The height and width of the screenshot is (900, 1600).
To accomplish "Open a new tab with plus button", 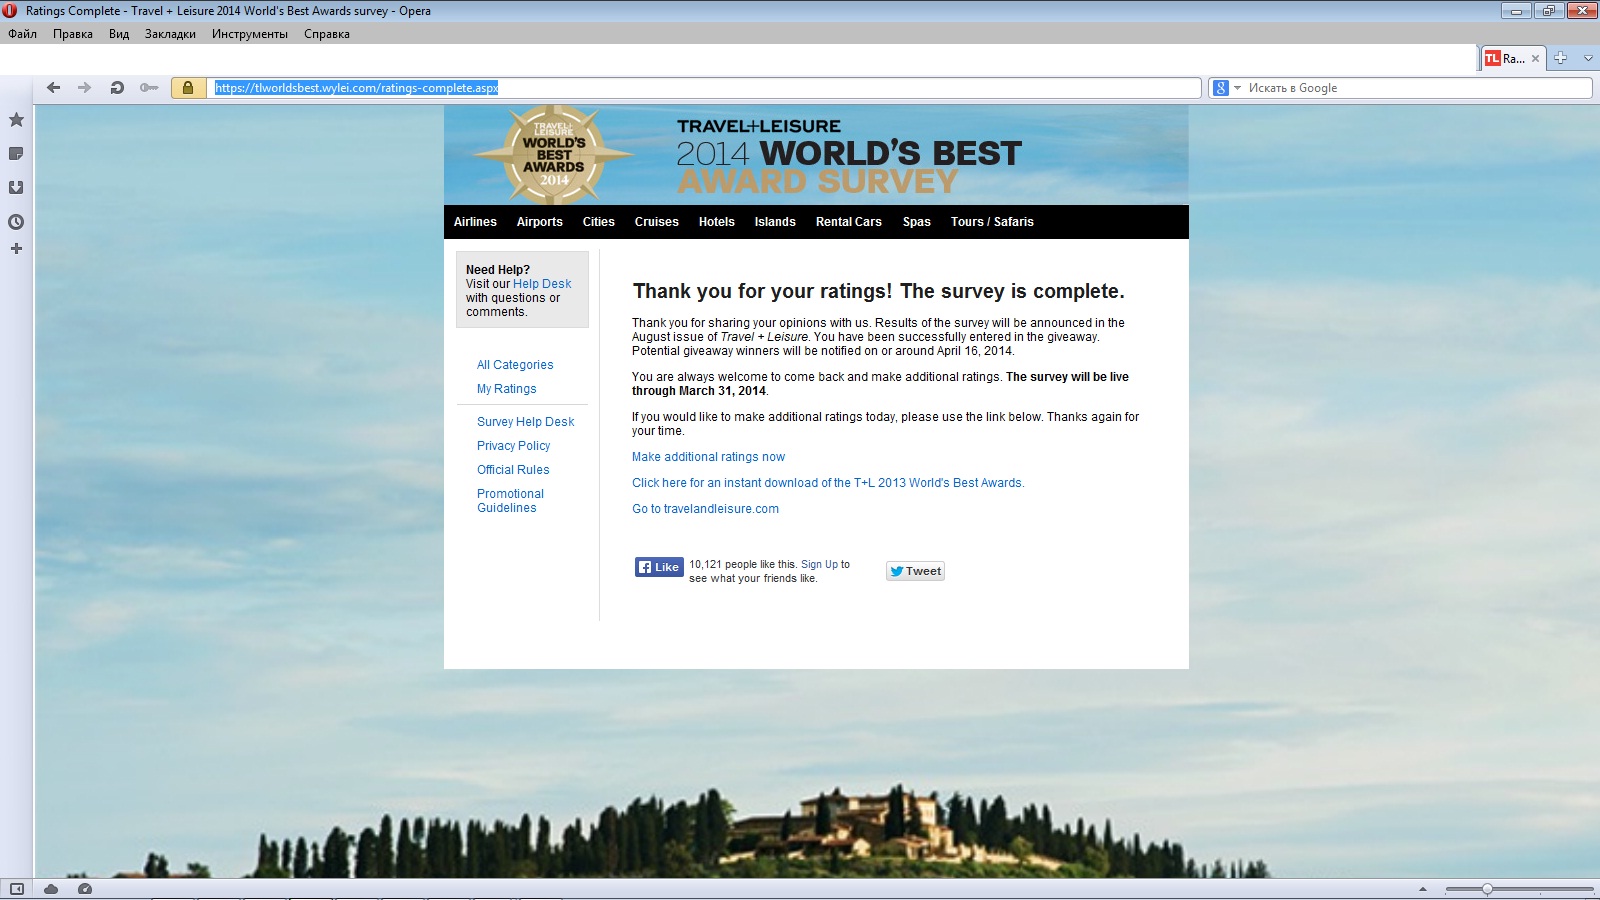I will click(1560, 58).
